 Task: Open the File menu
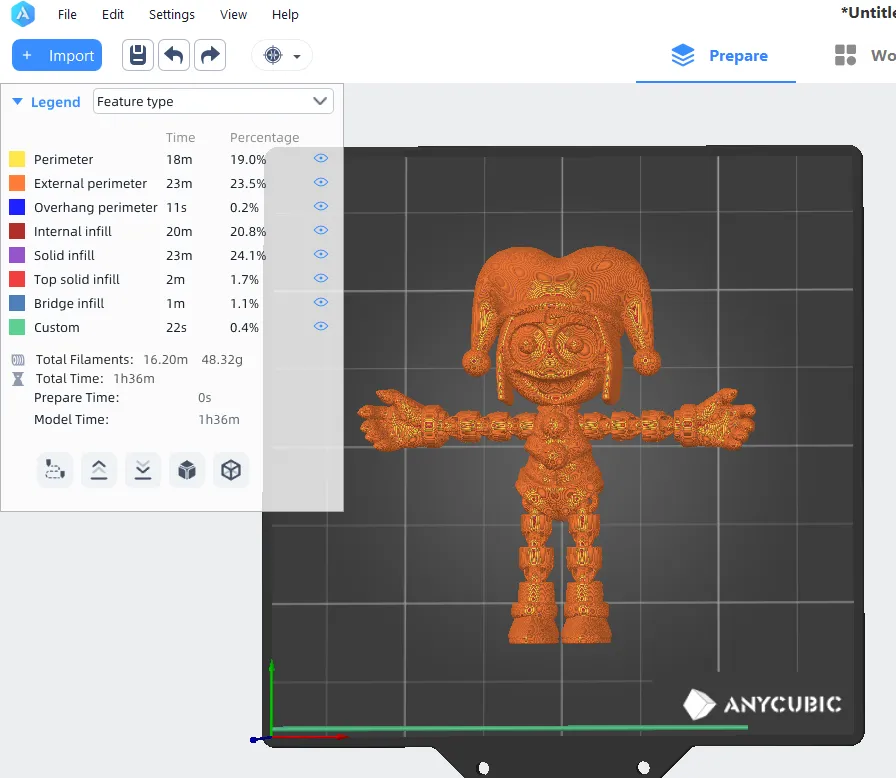[x=67, y=14]
